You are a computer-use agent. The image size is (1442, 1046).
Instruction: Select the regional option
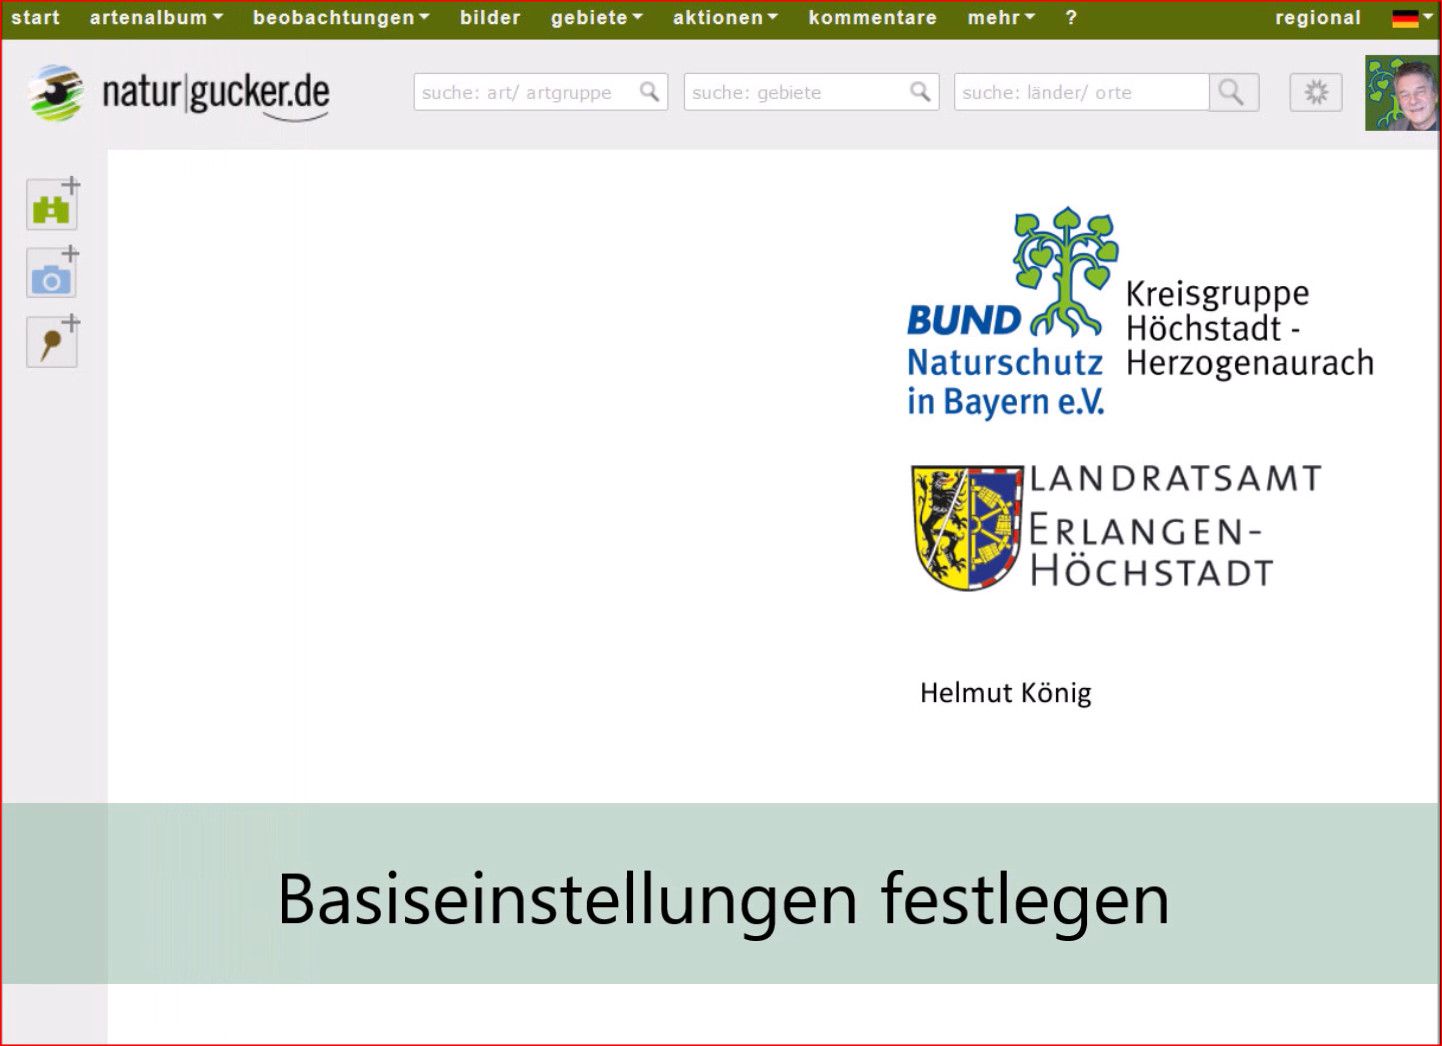click(x=1318, y=18)
